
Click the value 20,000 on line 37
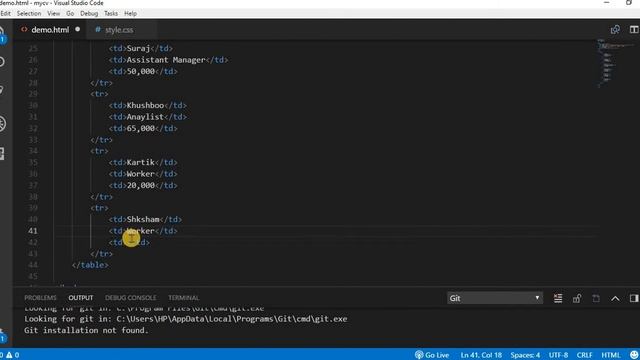click(x=141, y=185)
